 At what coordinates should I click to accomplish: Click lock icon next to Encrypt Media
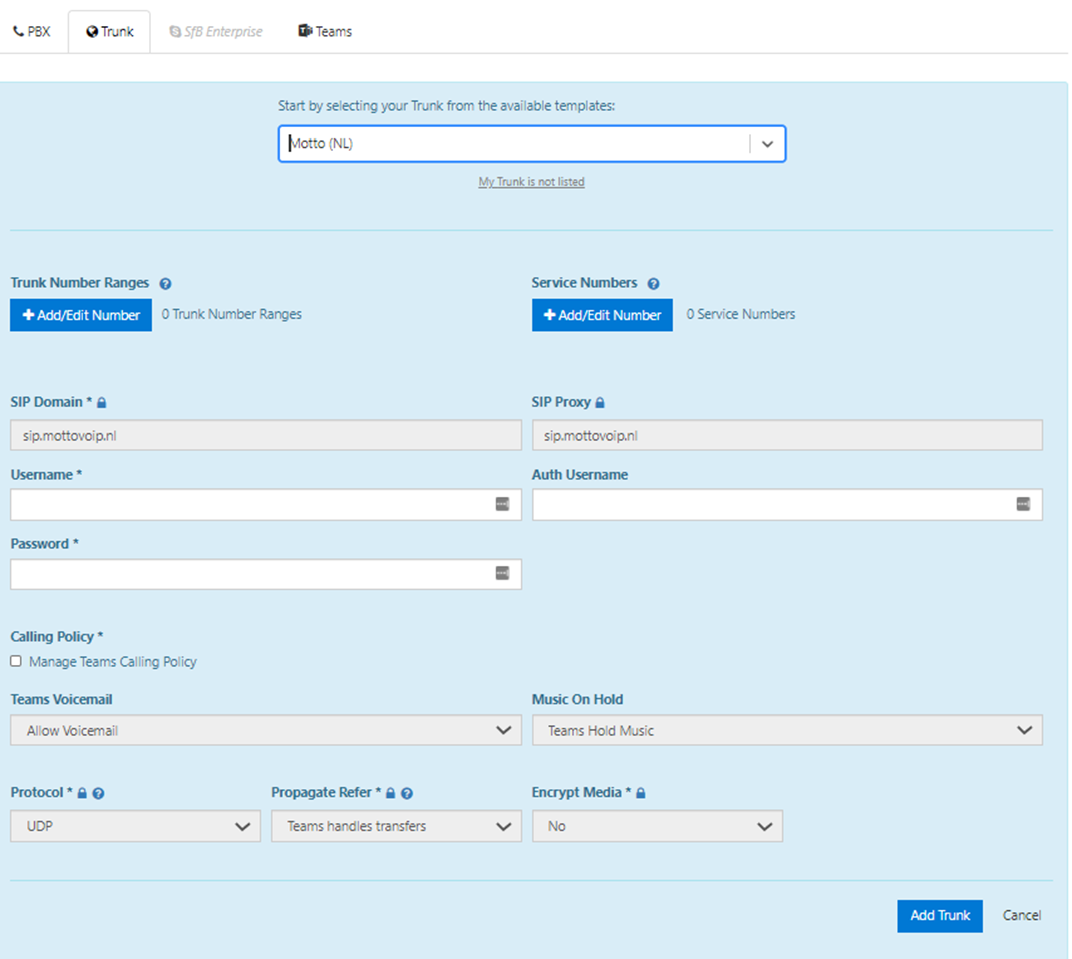[x=641, y=793]
